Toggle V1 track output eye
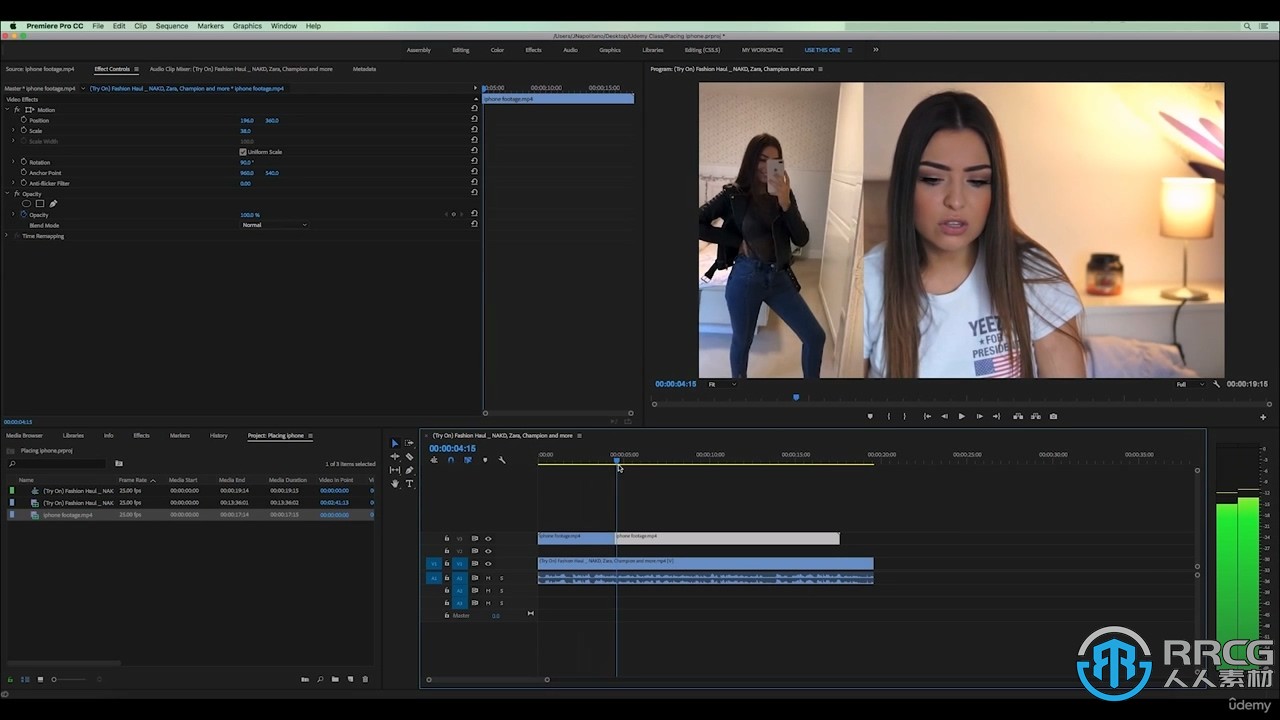The width and height of the screenshot is (1280, 720). coord(488,564)
